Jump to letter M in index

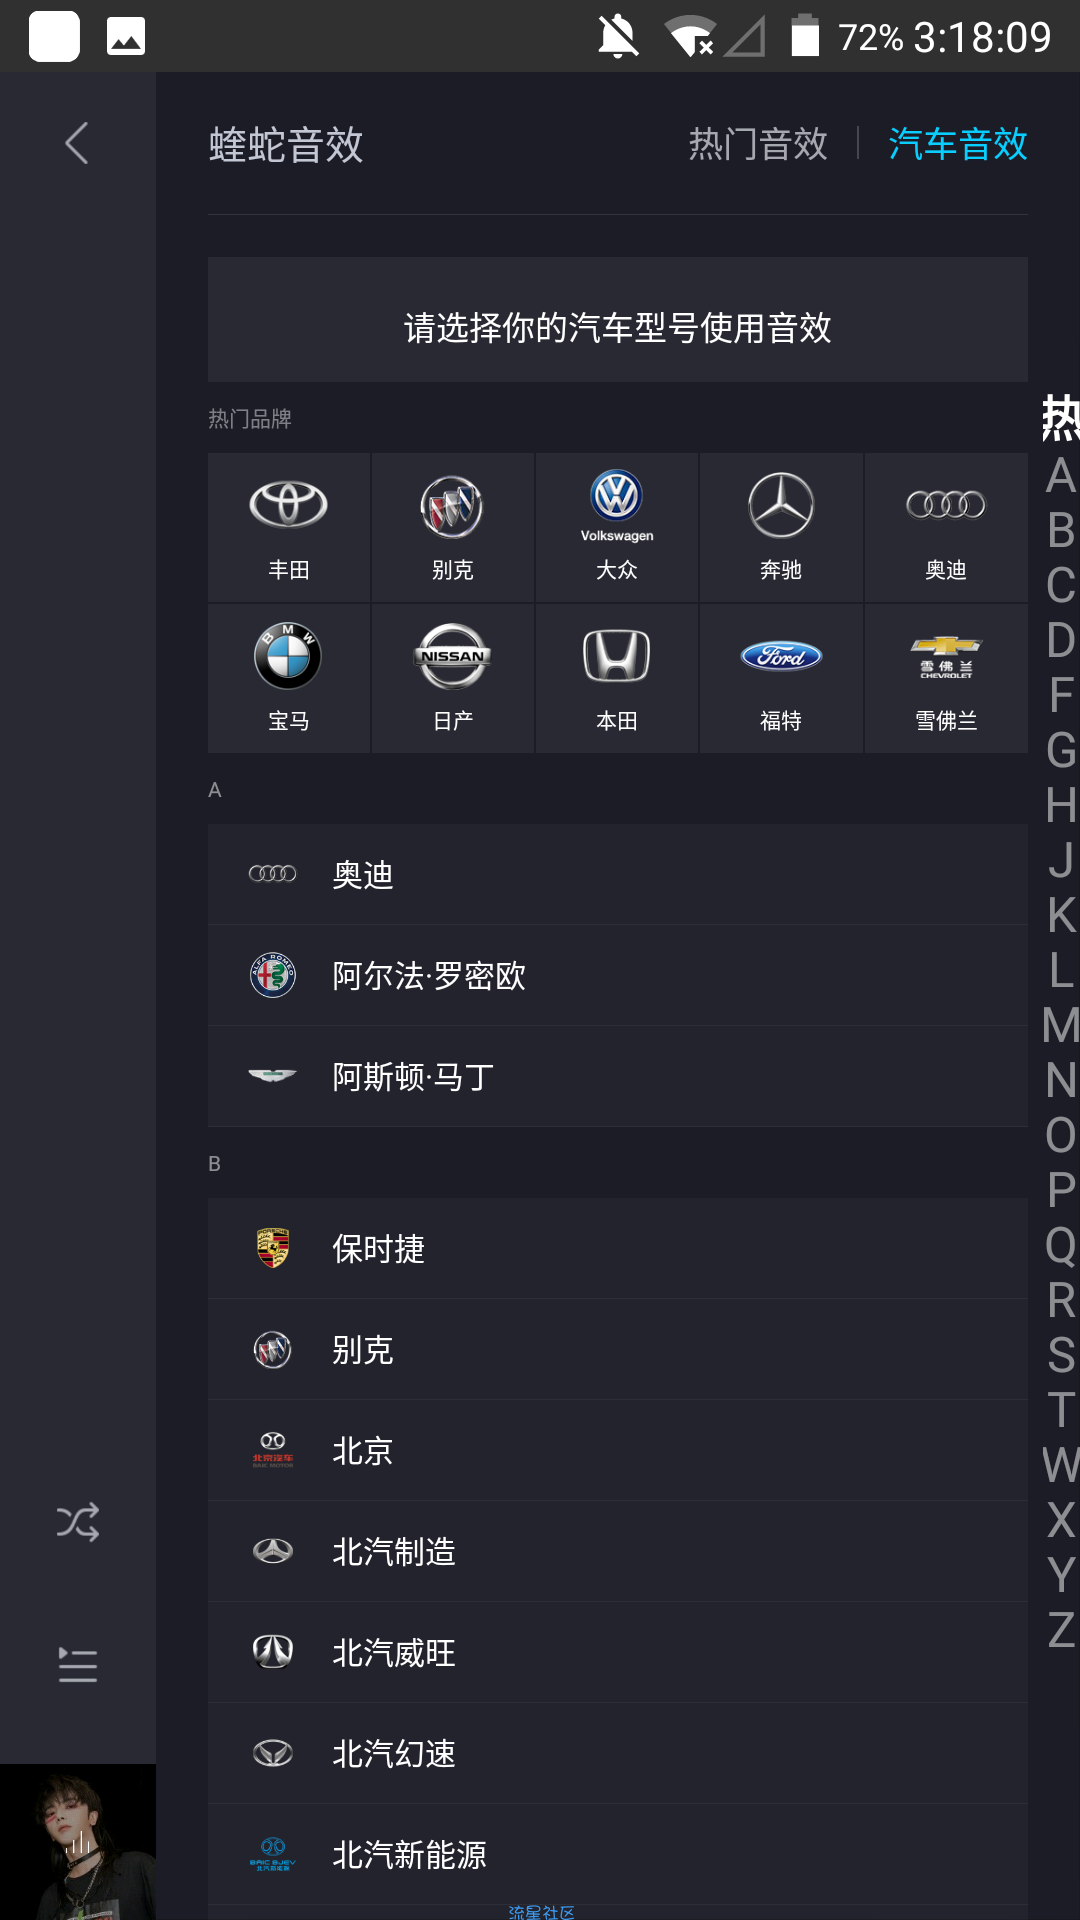pos(1061,1026)
